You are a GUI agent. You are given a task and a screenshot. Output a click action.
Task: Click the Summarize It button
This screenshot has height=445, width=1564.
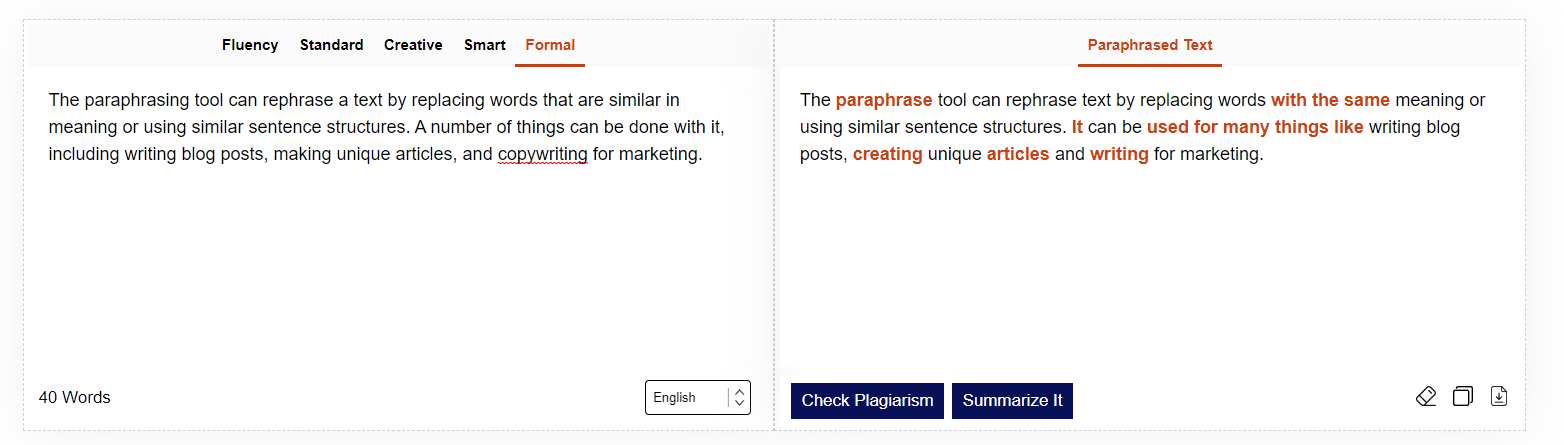click(1012, 400)
